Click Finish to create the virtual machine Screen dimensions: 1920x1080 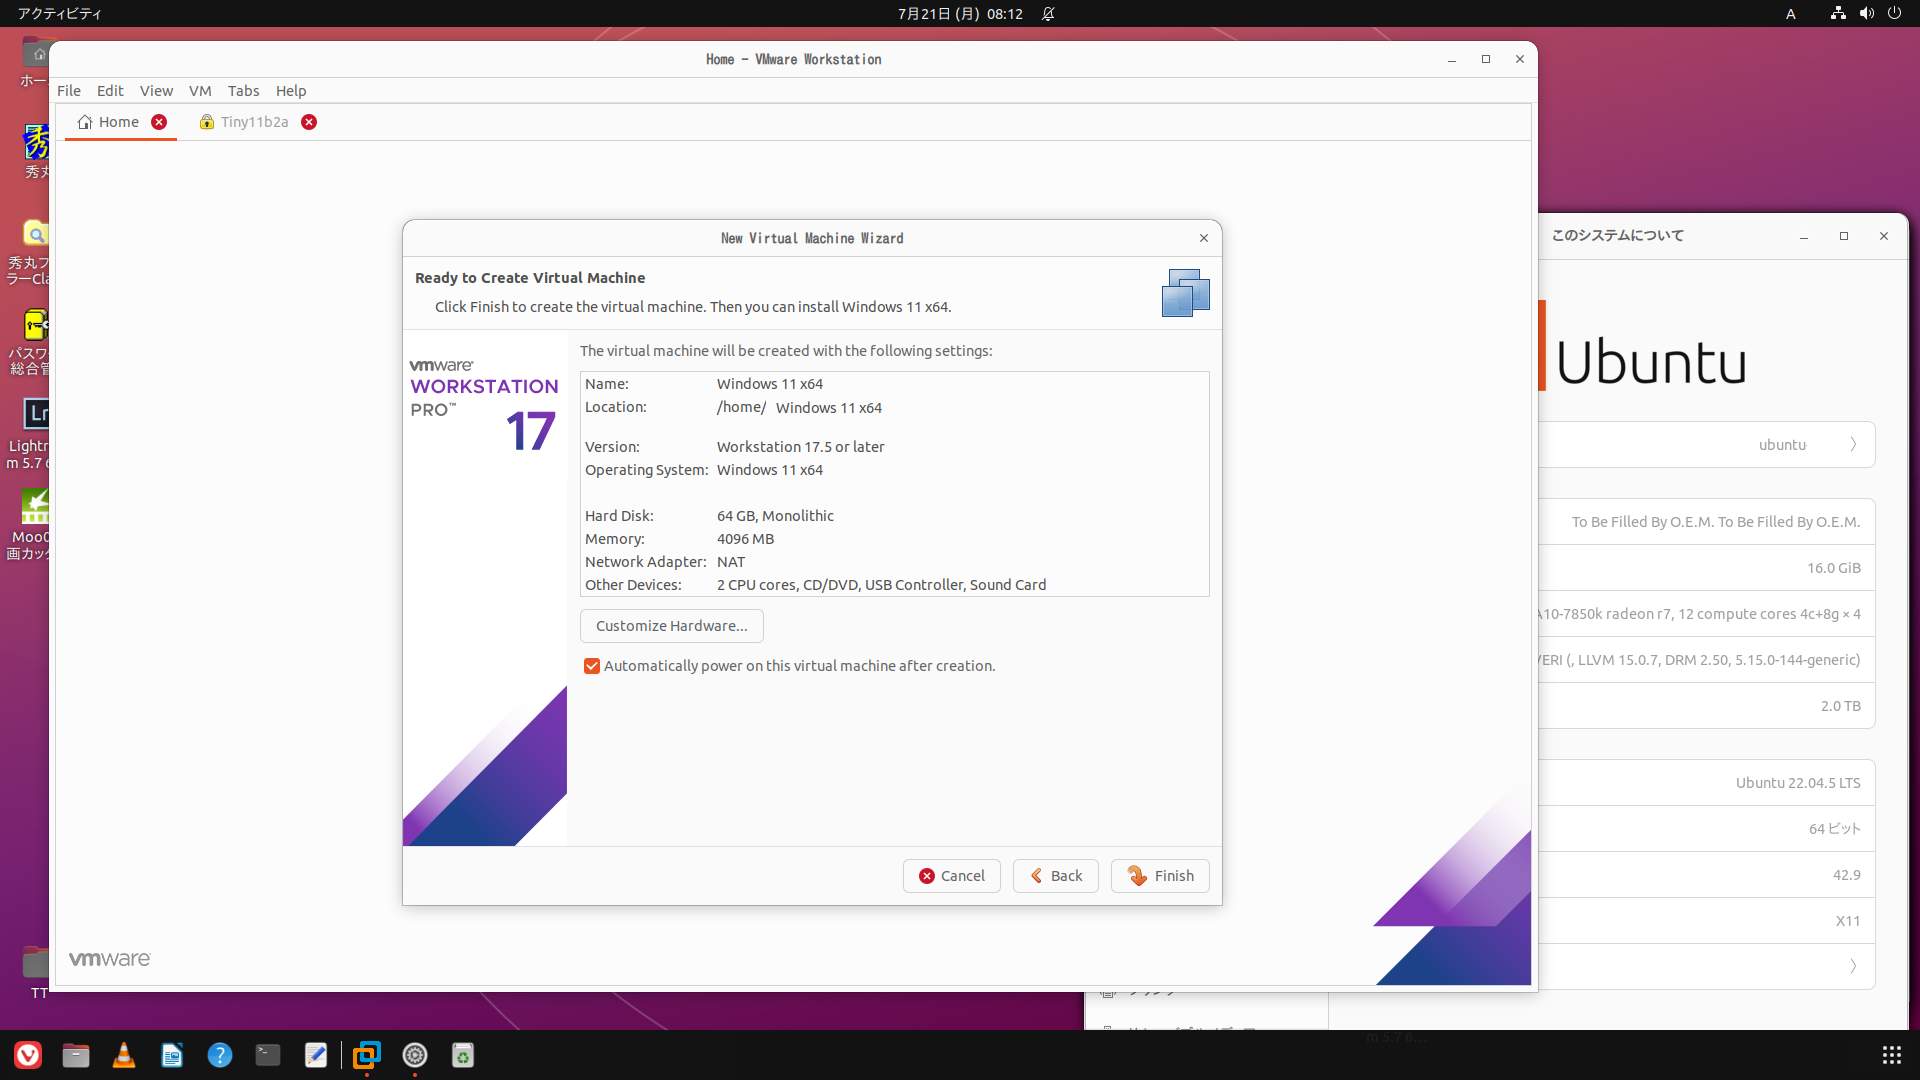coord(1160,876)
